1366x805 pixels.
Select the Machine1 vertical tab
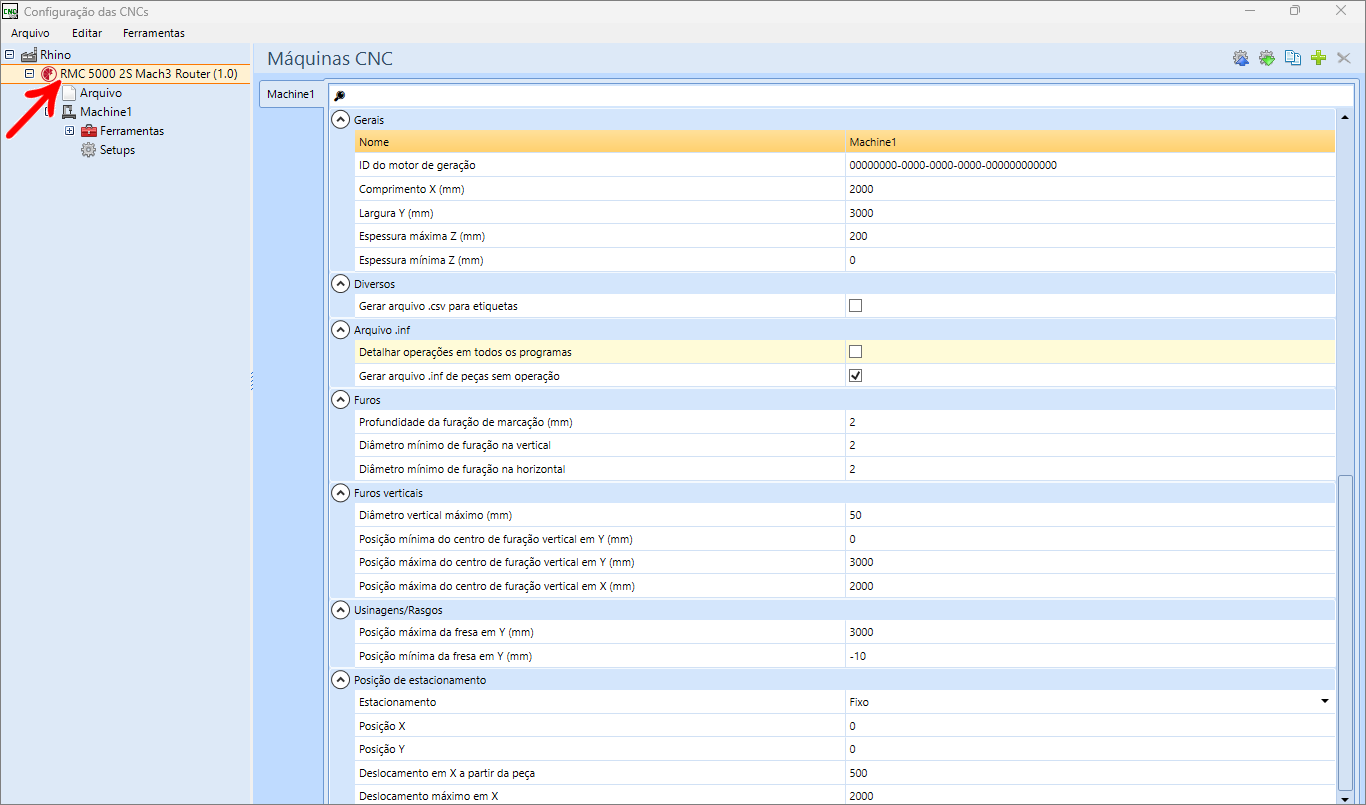click(x=291, y=94)
